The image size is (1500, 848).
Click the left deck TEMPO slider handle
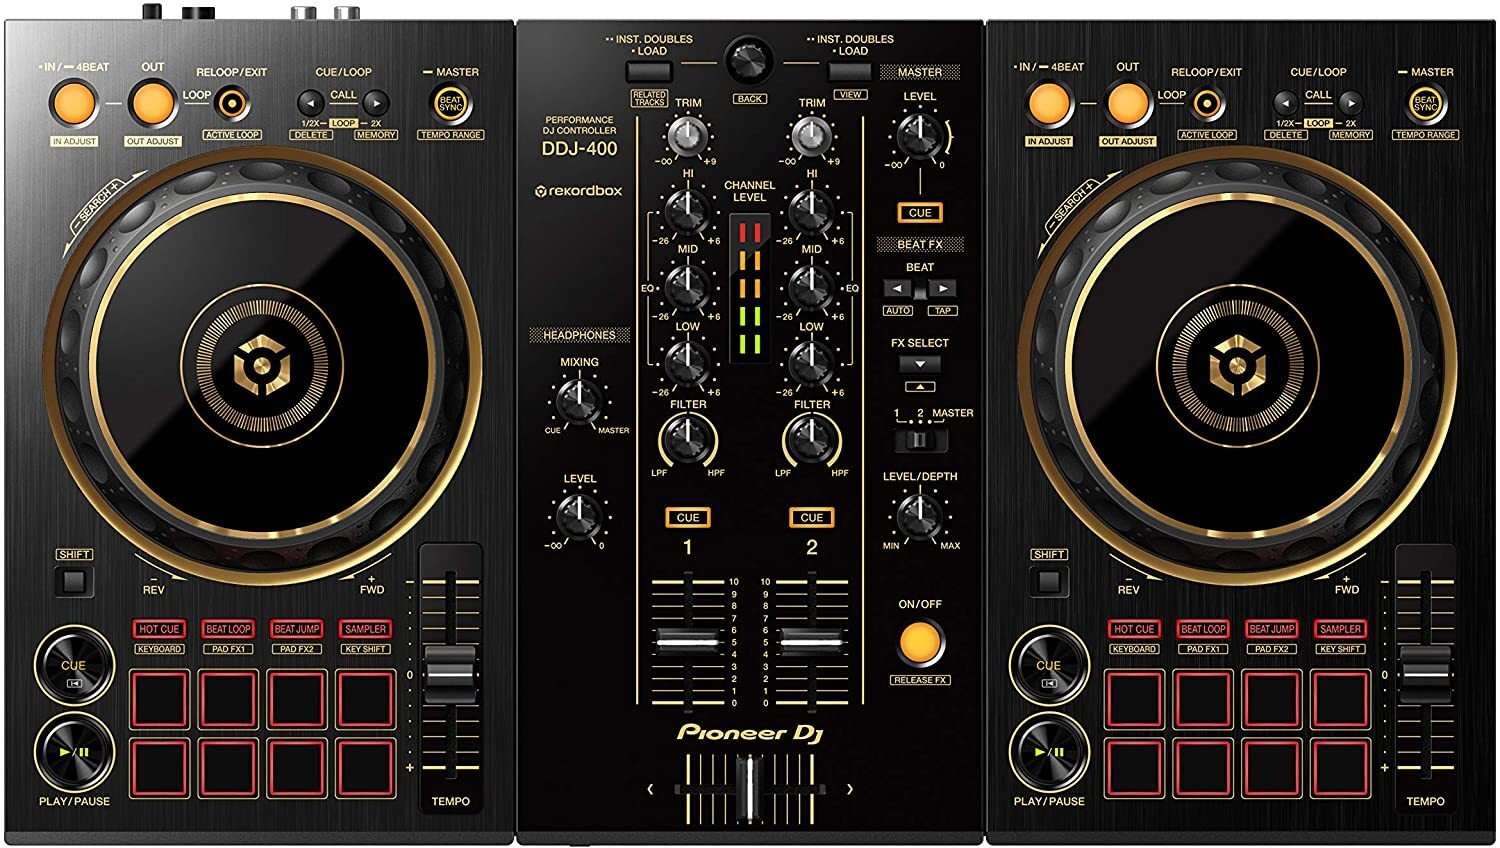(x=451, y=675)
